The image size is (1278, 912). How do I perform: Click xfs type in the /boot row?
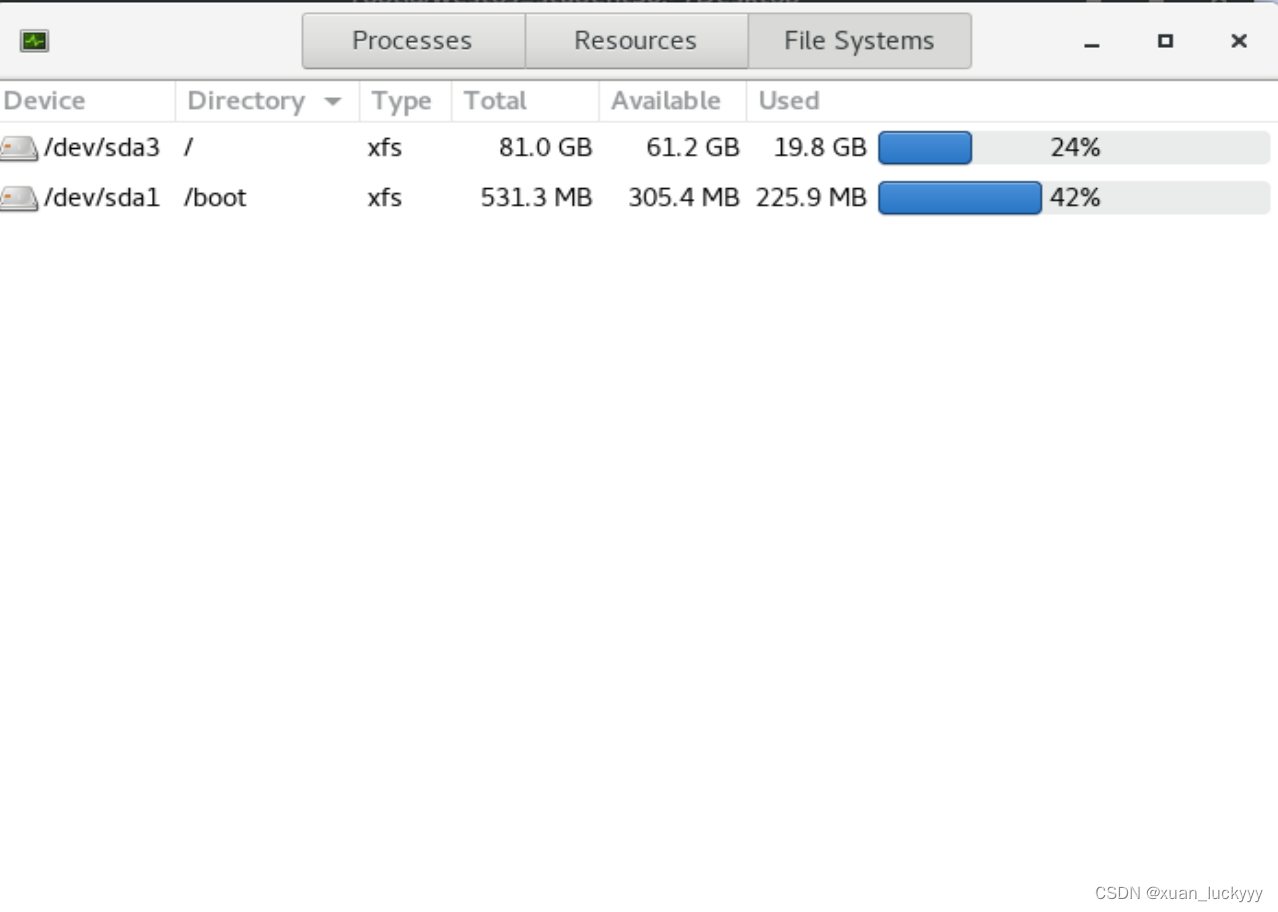tap(385, 198)
